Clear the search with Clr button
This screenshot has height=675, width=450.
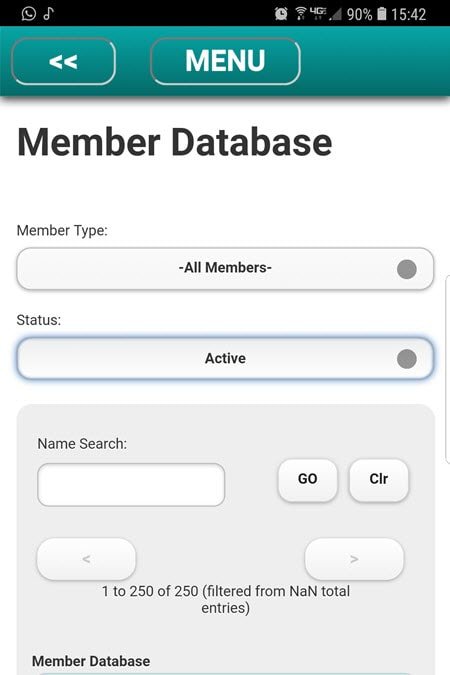coord(379,480)
